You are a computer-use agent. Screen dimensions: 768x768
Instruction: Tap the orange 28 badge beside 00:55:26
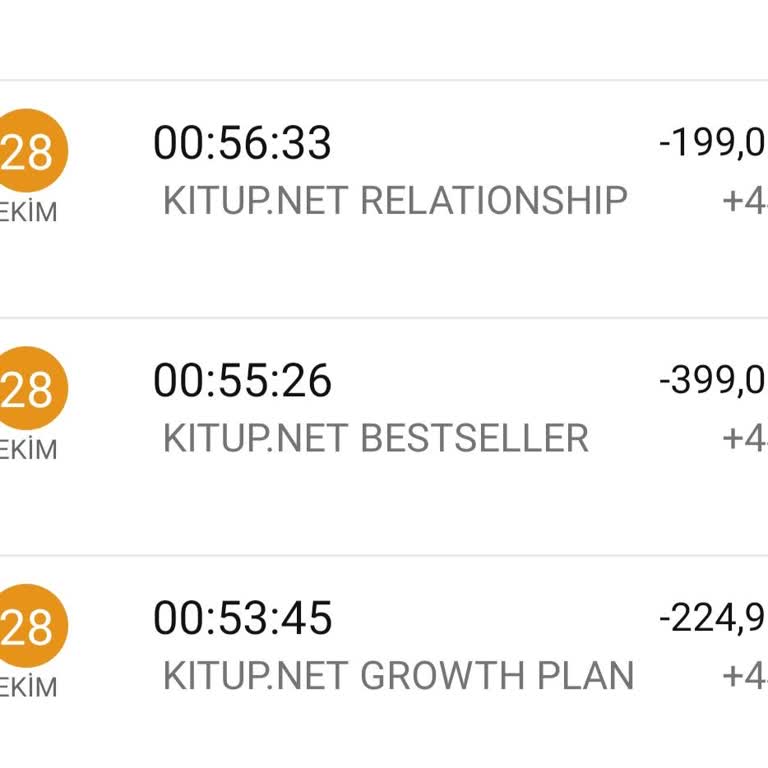(32, 388)
